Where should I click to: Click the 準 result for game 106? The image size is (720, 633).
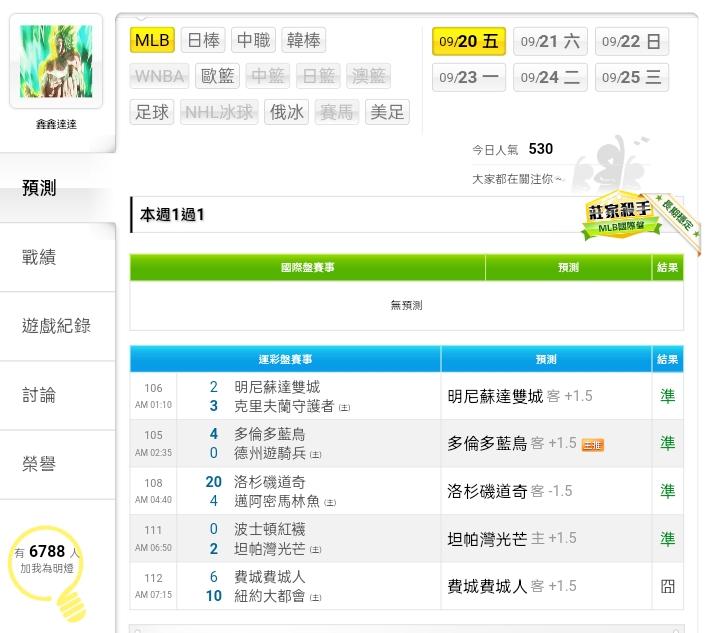[x=667, y=396]
